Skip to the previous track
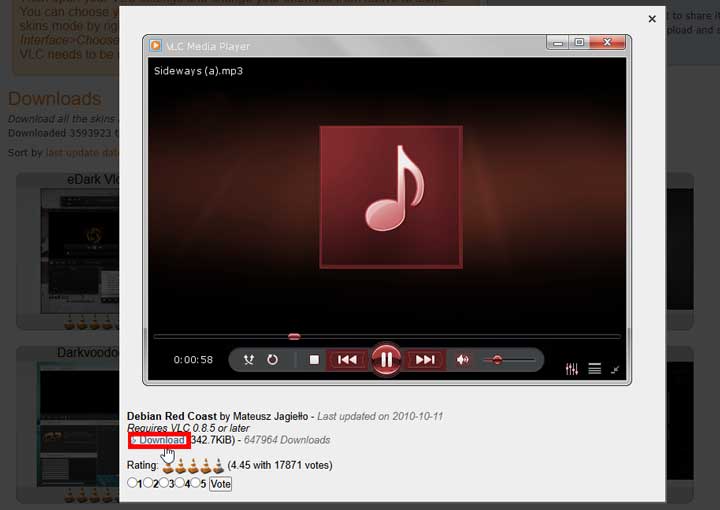720x510 pixels. point(347,359)
